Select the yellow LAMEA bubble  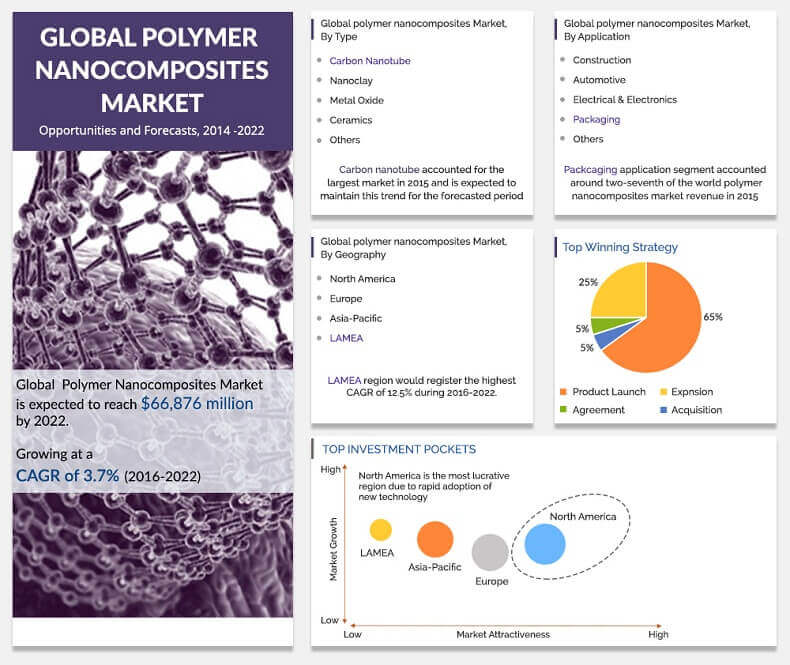tap(380, 530)
